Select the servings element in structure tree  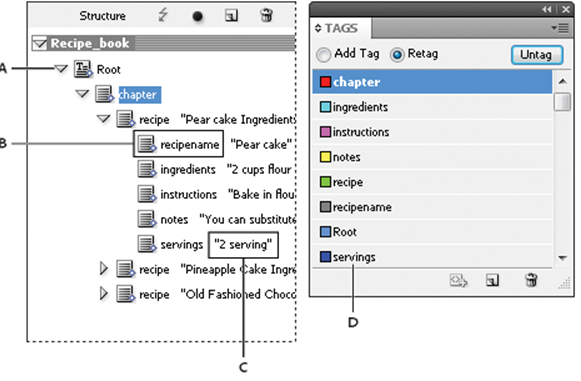click(x=182, y=245)
